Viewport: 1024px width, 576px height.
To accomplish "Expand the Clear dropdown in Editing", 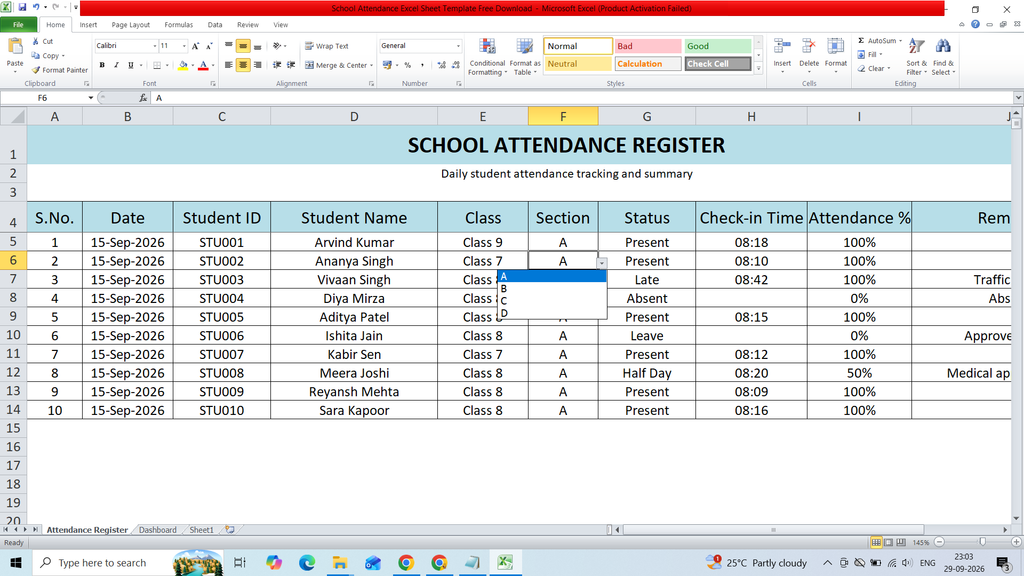I will point(889,69).
